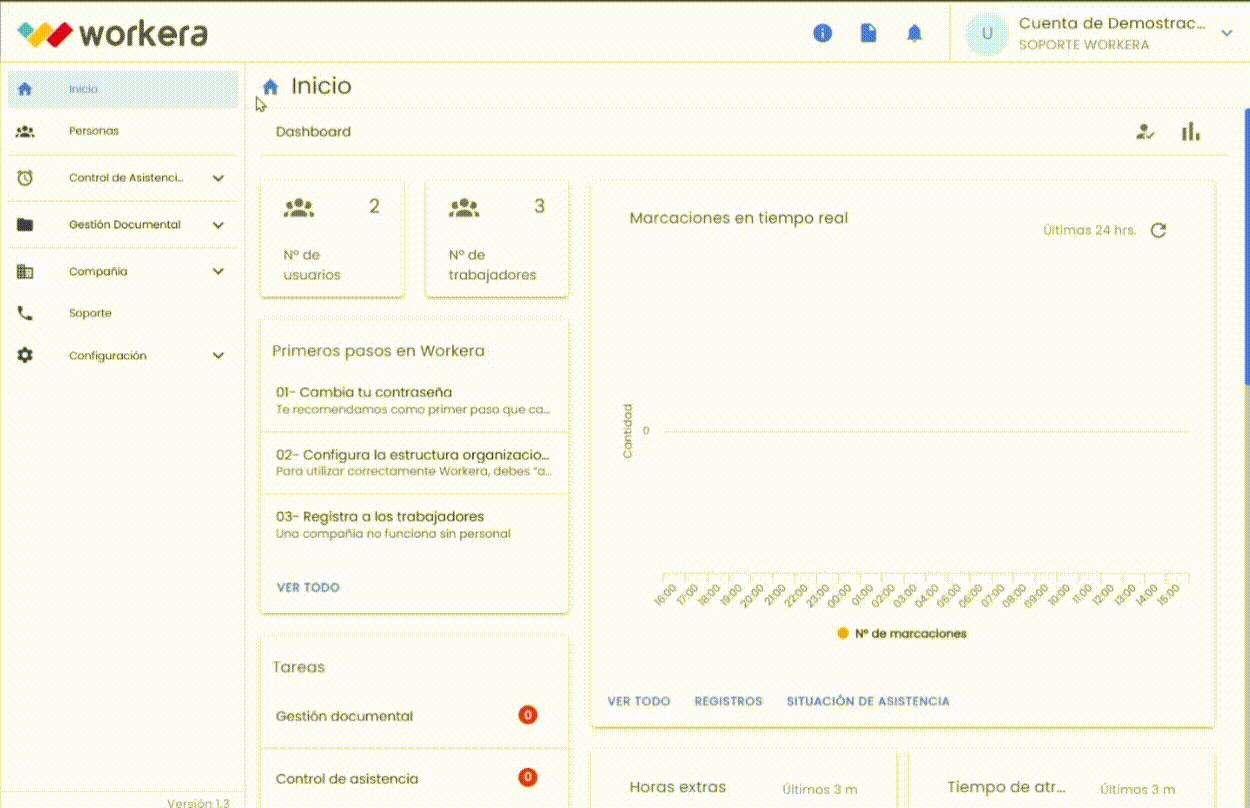Click the Primeros pasos en Workera heading
The height and width of the screenshot is (808, 1250).
coord(378,351)
